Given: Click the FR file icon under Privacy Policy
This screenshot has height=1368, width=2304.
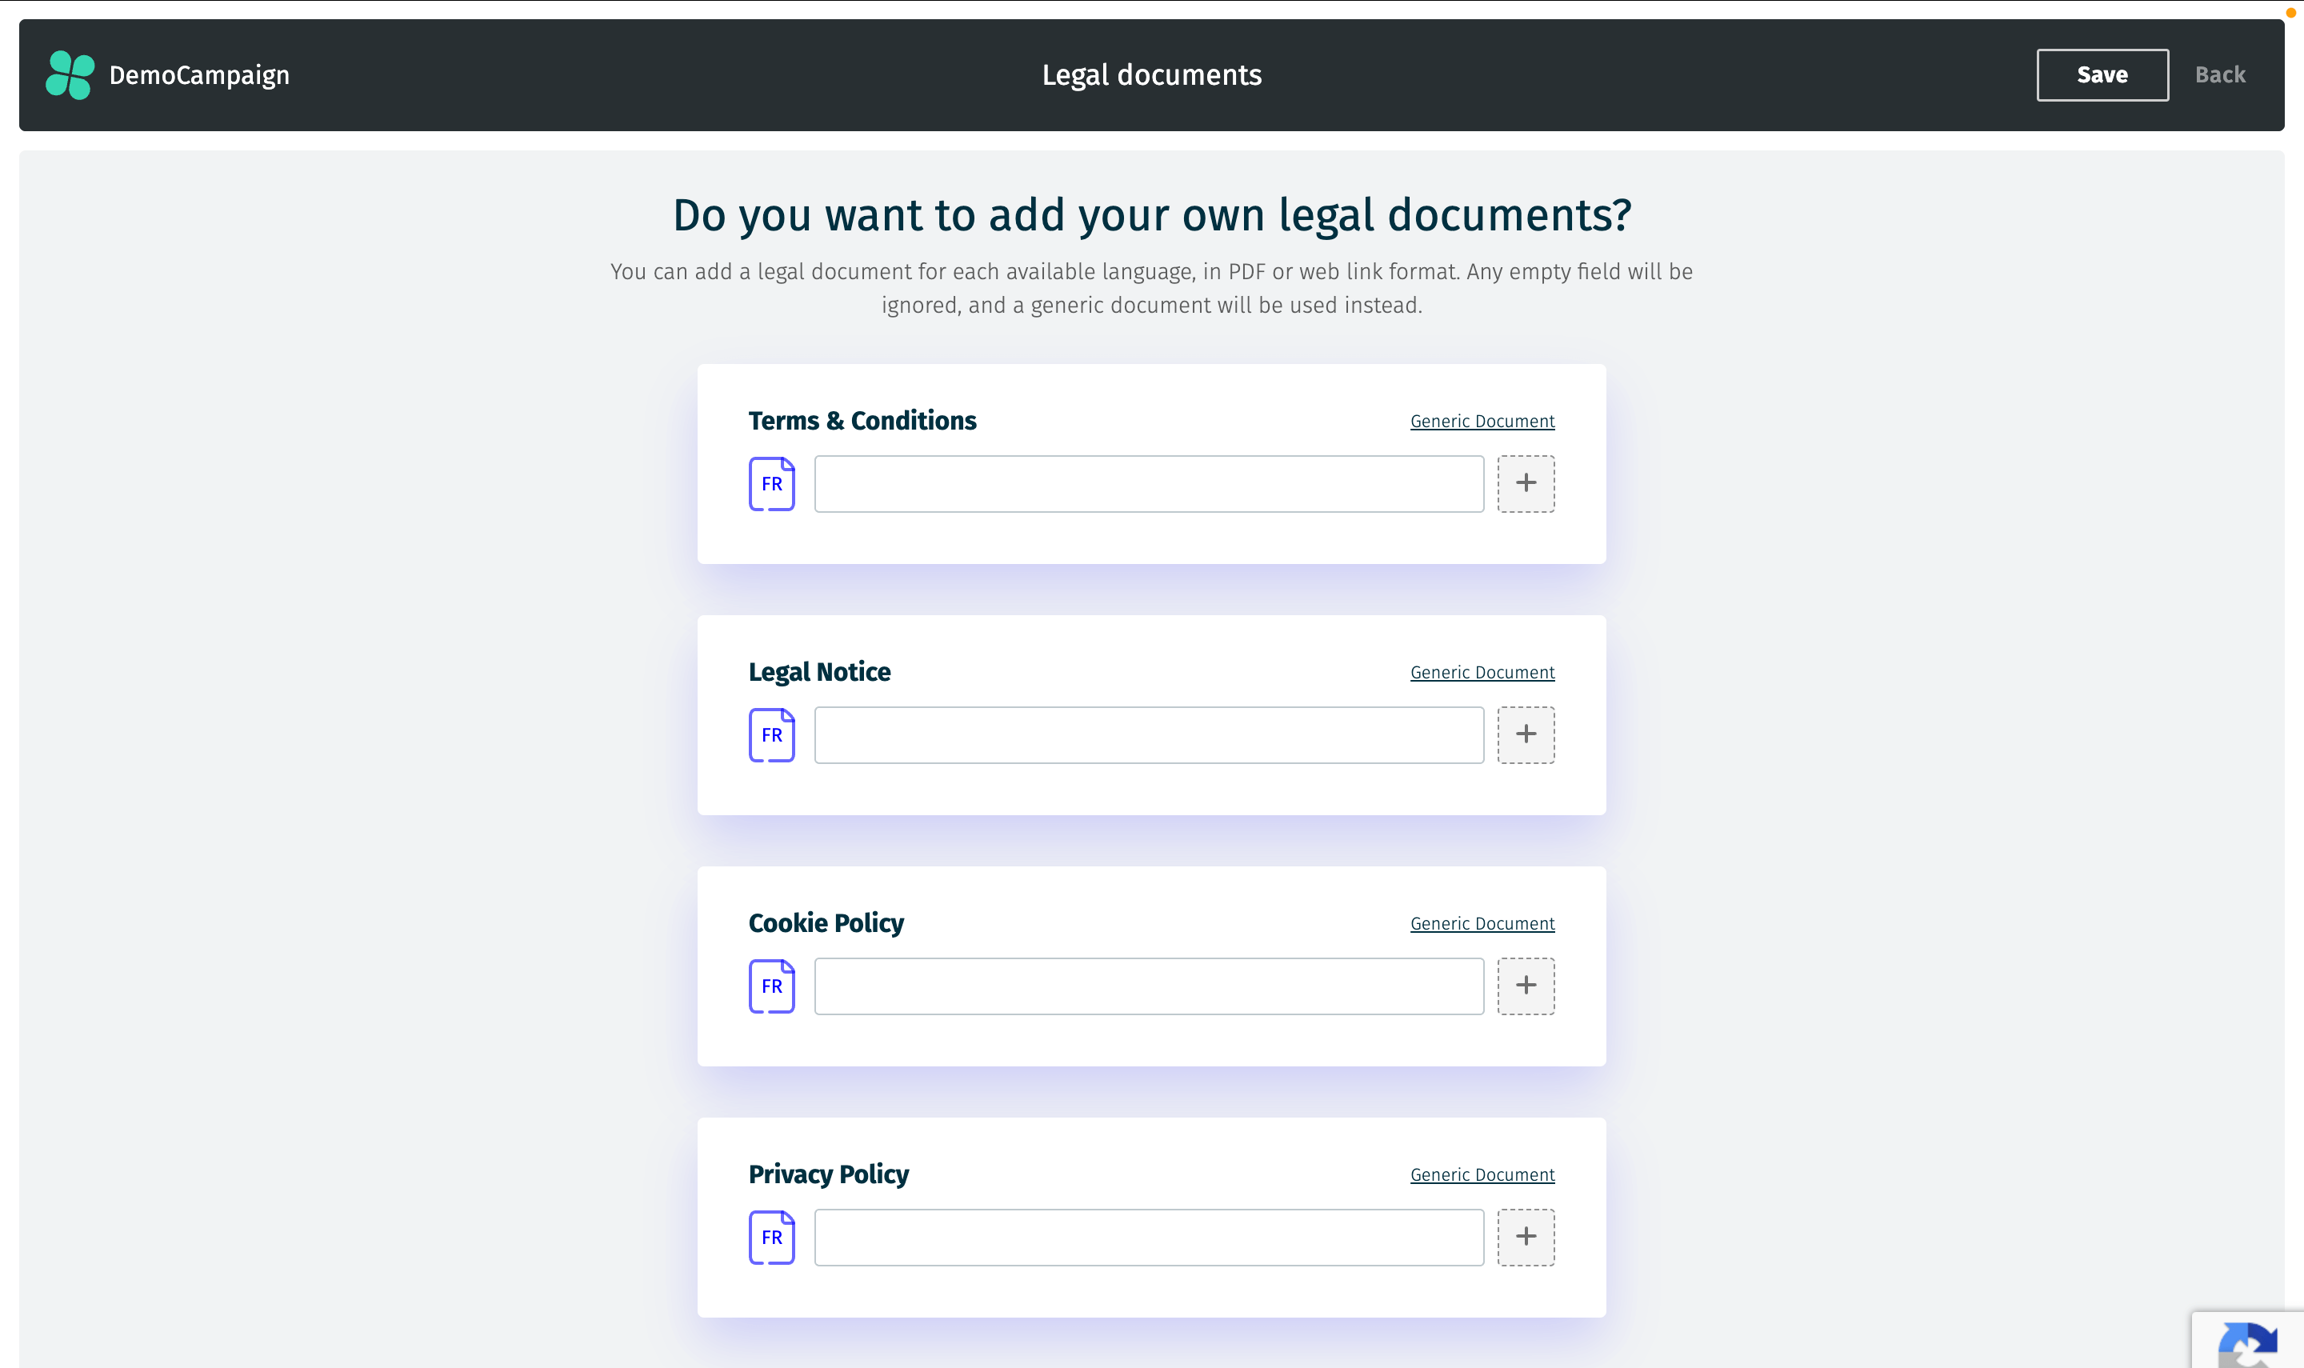Looking at the screenshot, I should pos(771,1237).
